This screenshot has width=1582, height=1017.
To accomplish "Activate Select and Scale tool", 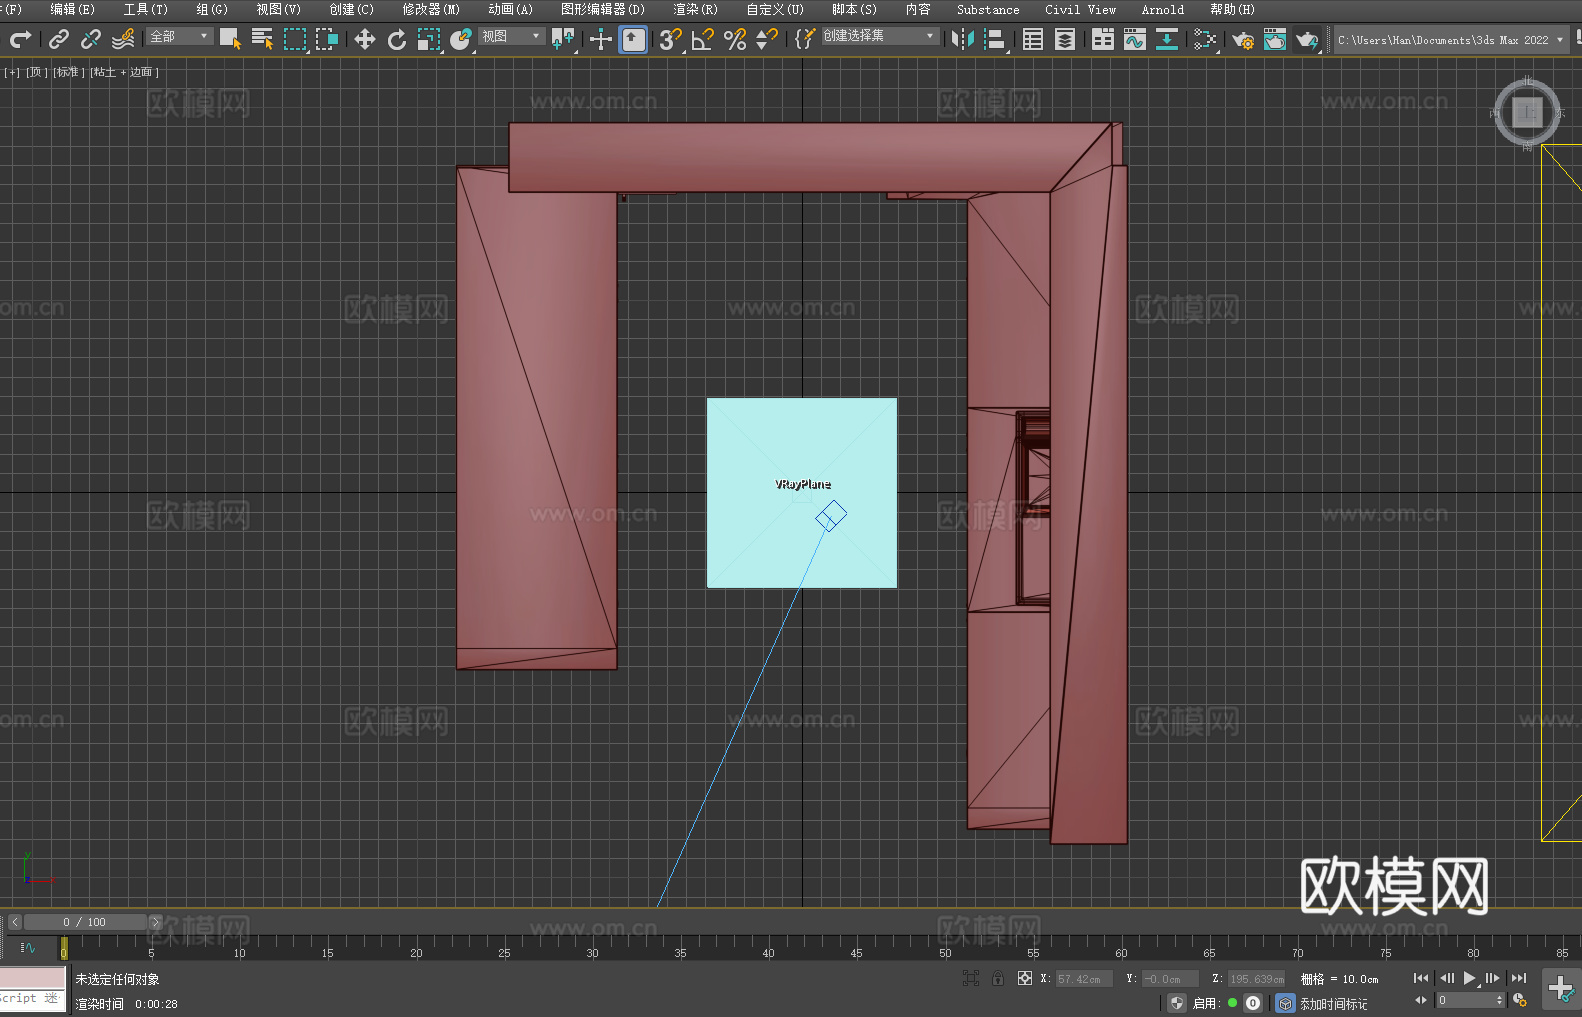I will click(x=429, y=39).
